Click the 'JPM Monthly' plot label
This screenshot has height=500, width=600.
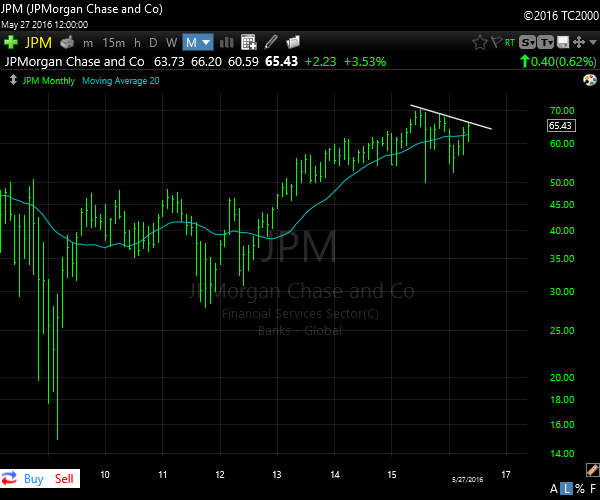click(49, 81)
